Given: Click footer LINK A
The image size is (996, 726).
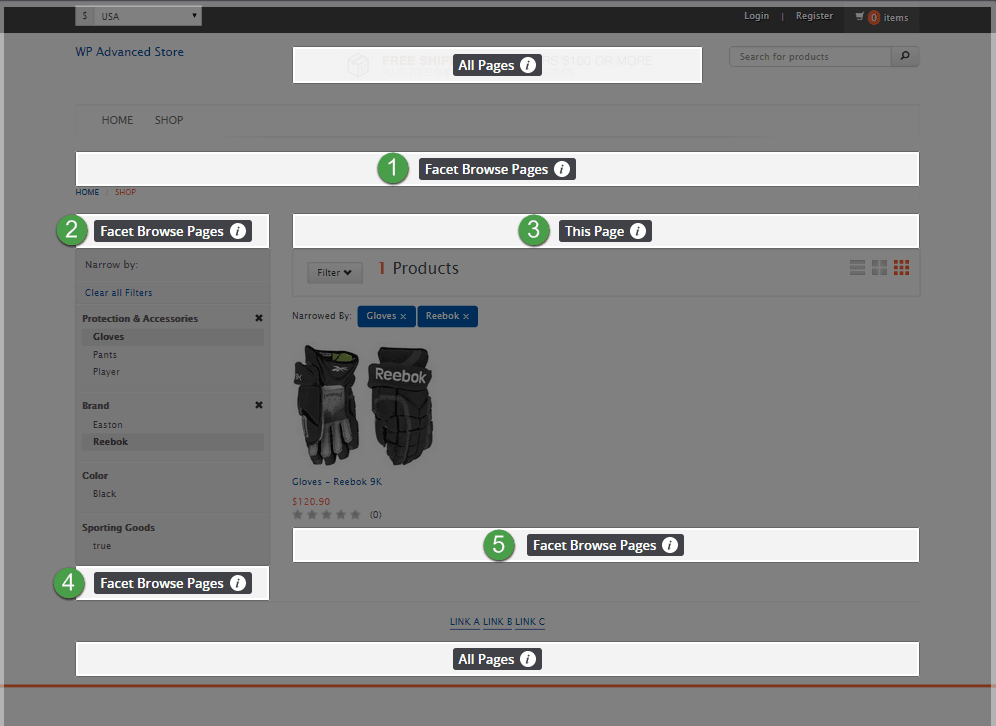Looking at the screenshot, I should tap(465, 622).
